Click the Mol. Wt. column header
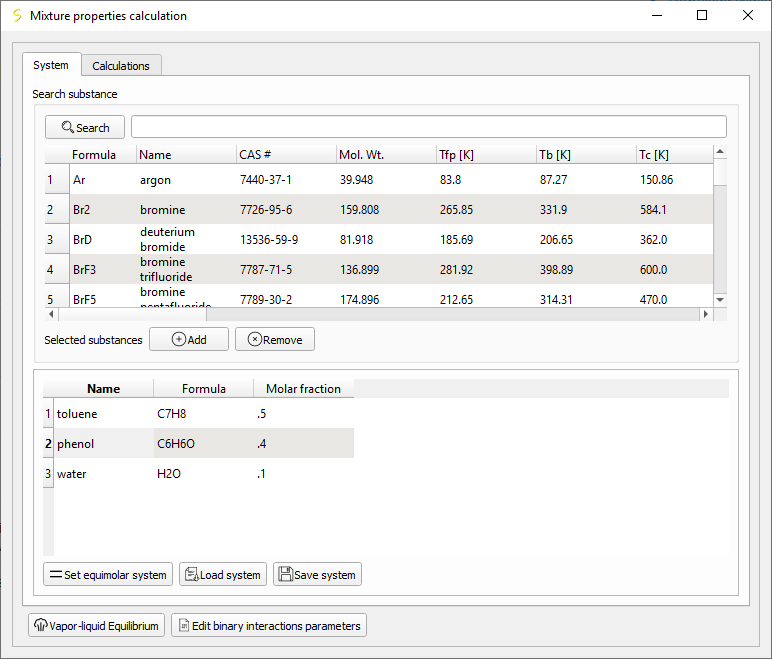The image size is (772, 659). [x=386, y=155]
